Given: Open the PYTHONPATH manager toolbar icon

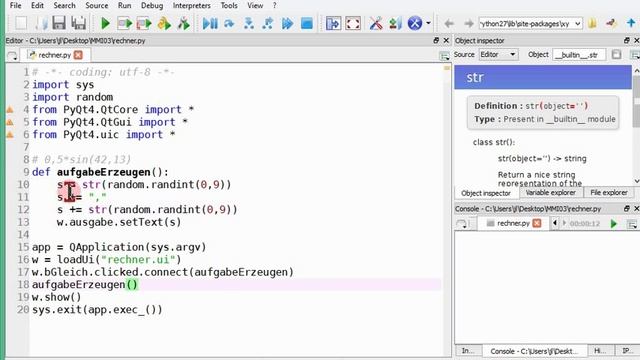Looking at the screenshot, I should (395, 23).
